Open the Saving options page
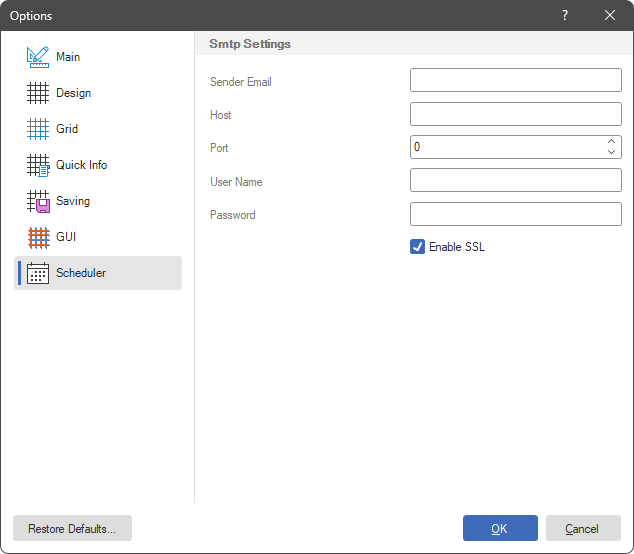 click(x=73, y=201)
